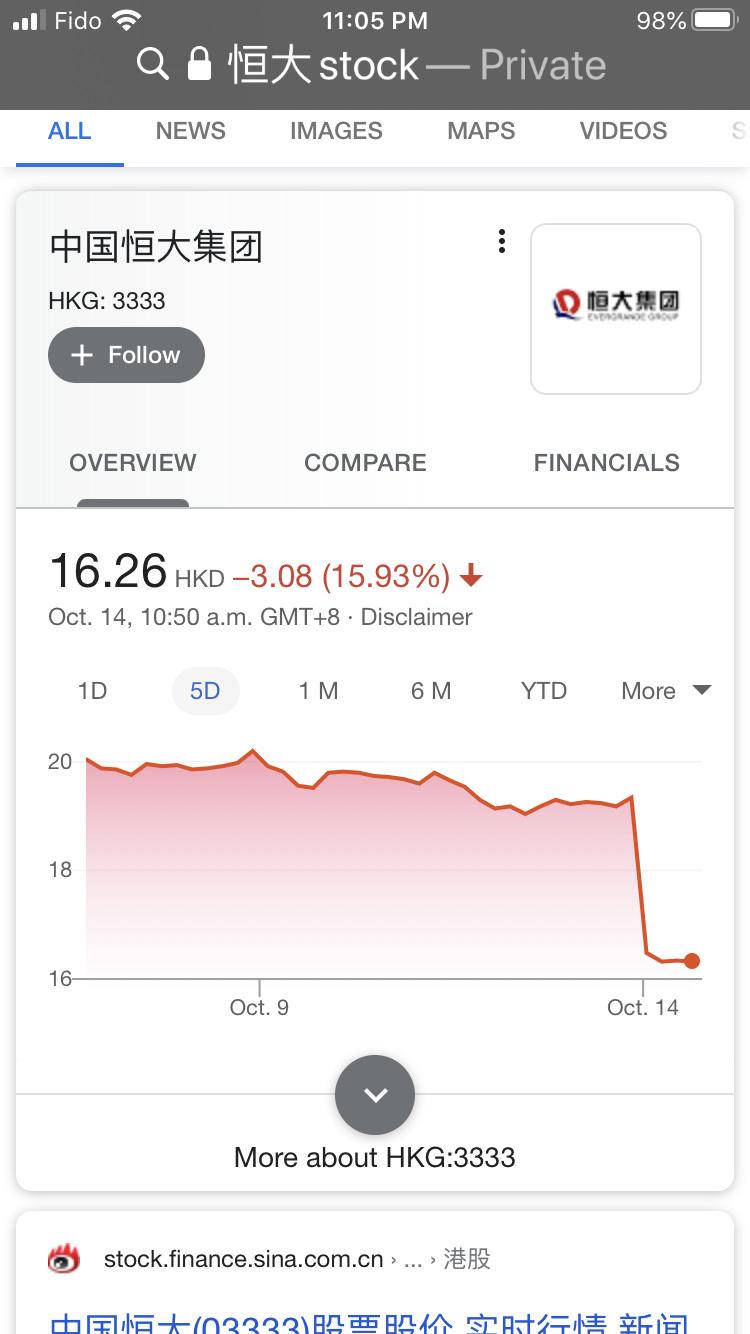Tap the Evergrande Group logo thumbnail

[x=616, y=309]
